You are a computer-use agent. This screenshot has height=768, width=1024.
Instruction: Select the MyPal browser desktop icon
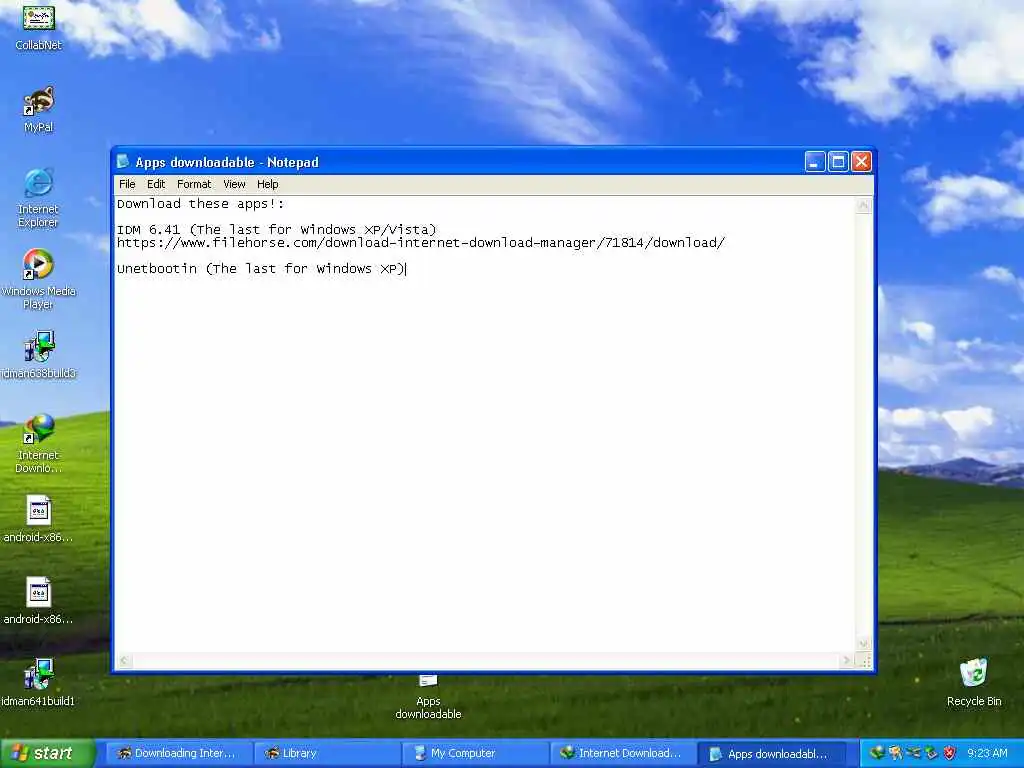click(x=39, y=109)
